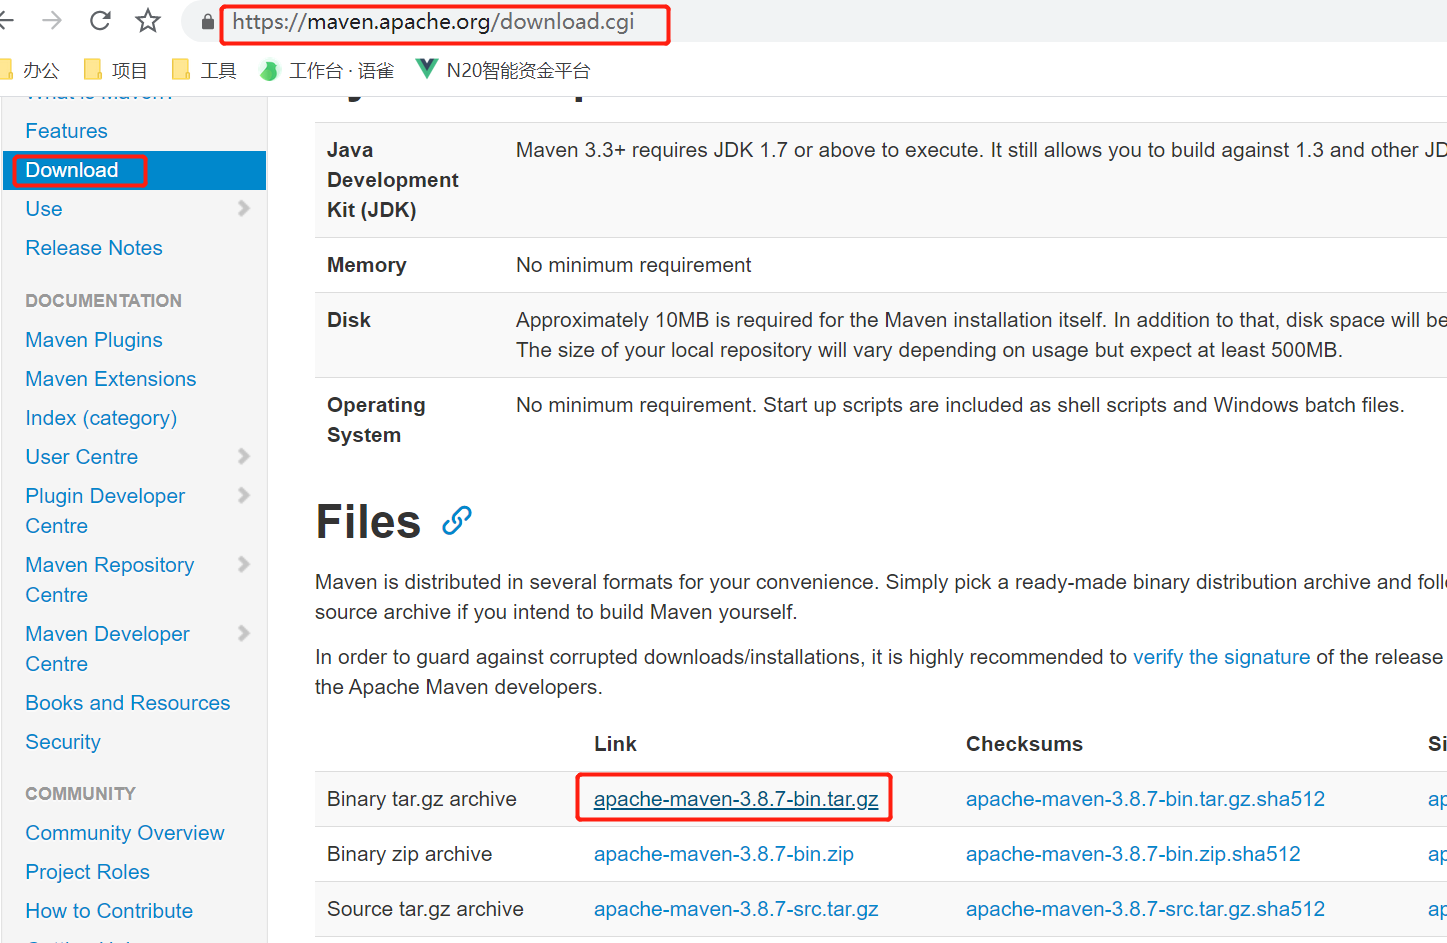Click the Operating System row label

pos(376,420)
